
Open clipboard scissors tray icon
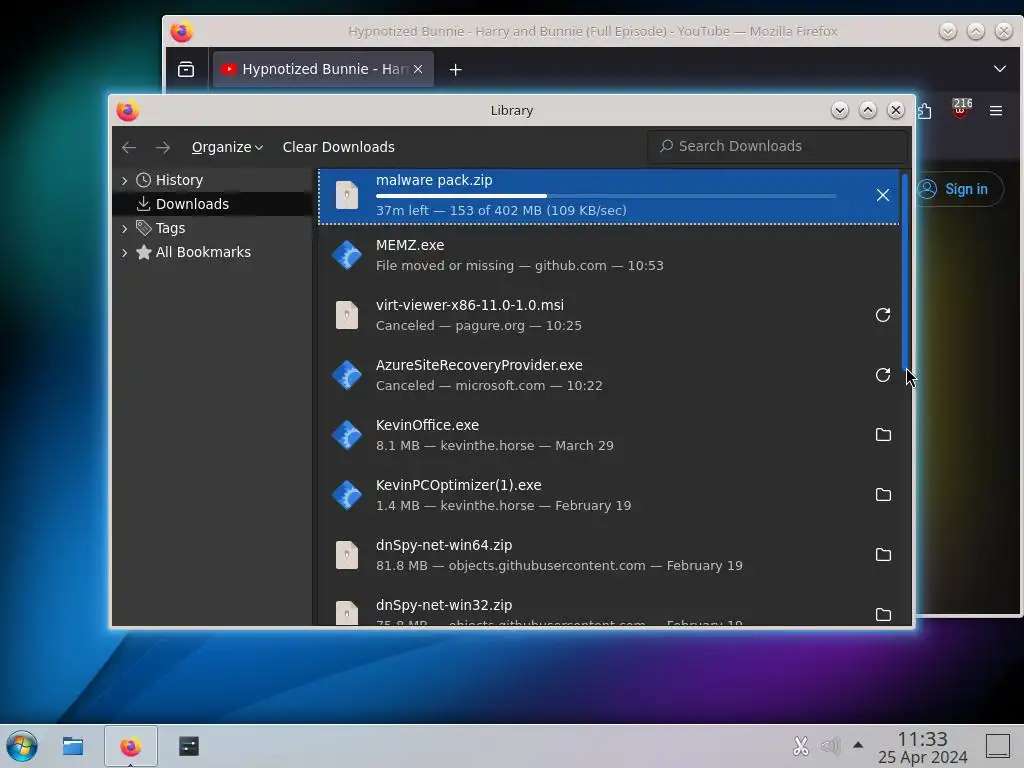point(801,746)
